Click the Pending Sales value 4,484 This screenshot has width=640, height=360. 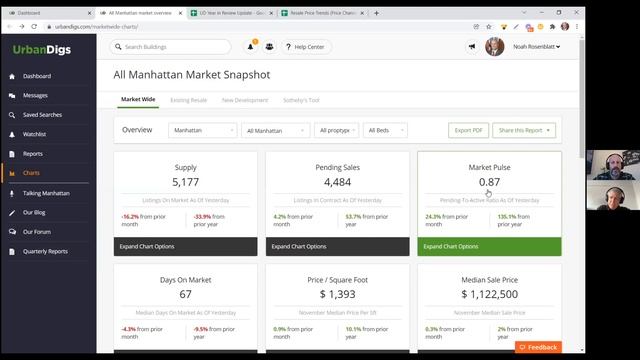[337, 182]
